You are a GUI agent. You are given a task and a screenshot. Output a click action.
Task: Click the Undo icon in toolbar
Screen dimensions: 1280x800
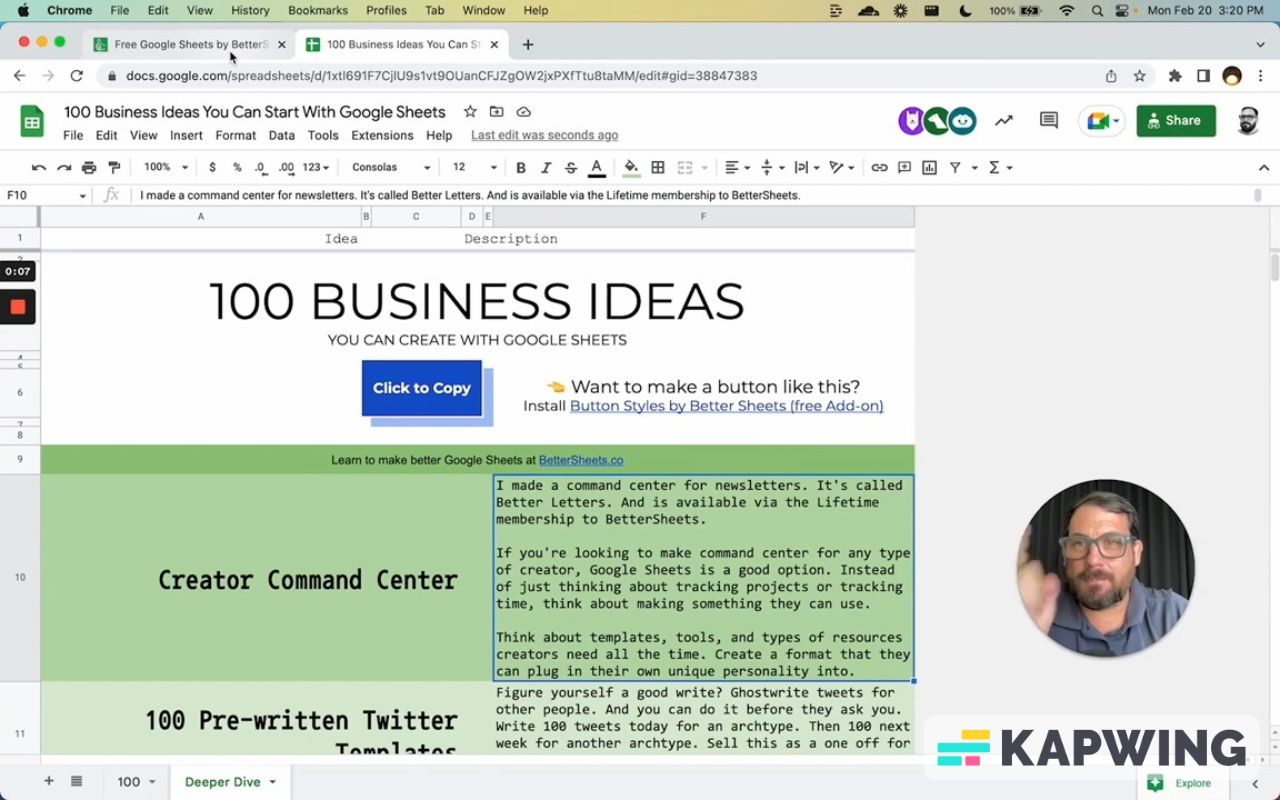39,168
